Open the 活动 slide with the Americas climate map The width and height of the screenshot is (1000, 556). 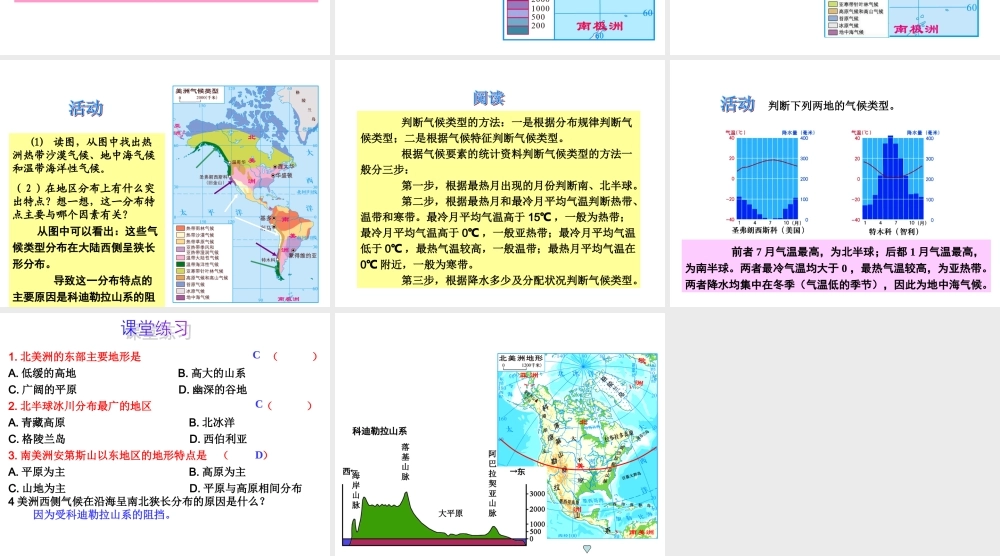coord(165,183)
